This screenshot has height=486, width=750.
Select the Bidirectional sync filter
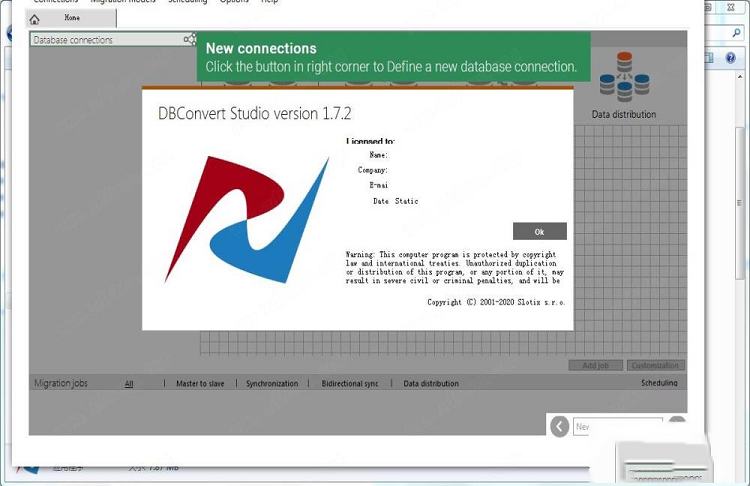pyautogui.click(x=350, y=384)
